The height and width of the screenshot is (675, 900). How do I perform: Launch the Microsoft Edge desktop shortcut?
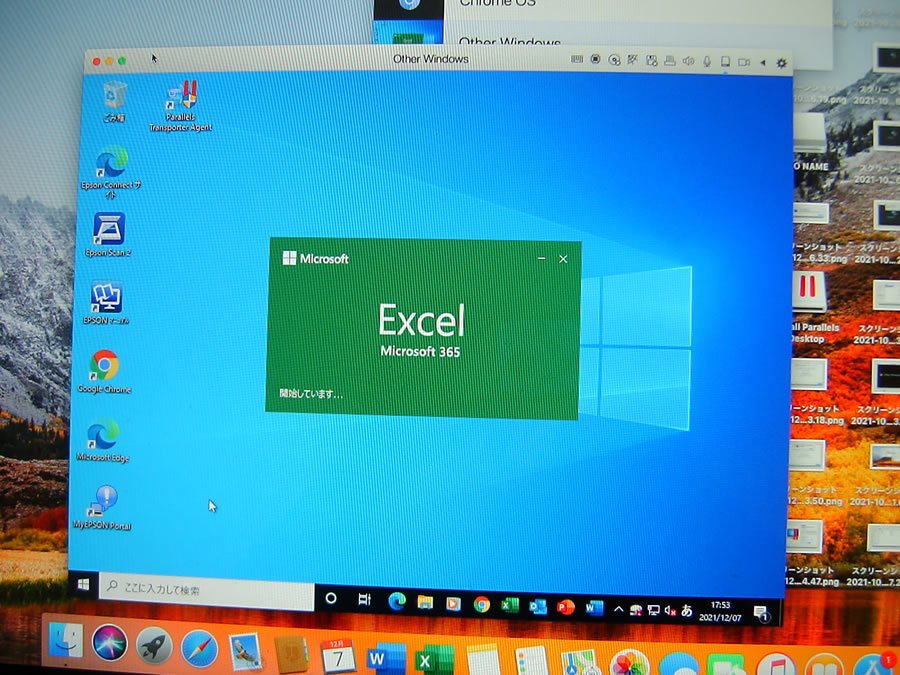(x=103, y=440)
